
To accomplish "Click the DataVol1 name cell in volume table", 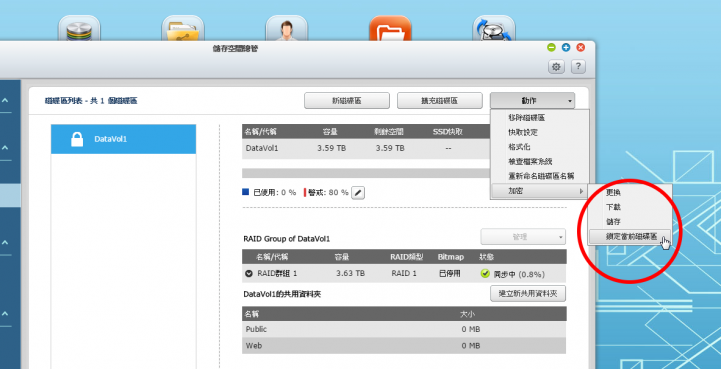I will [262, 149].
